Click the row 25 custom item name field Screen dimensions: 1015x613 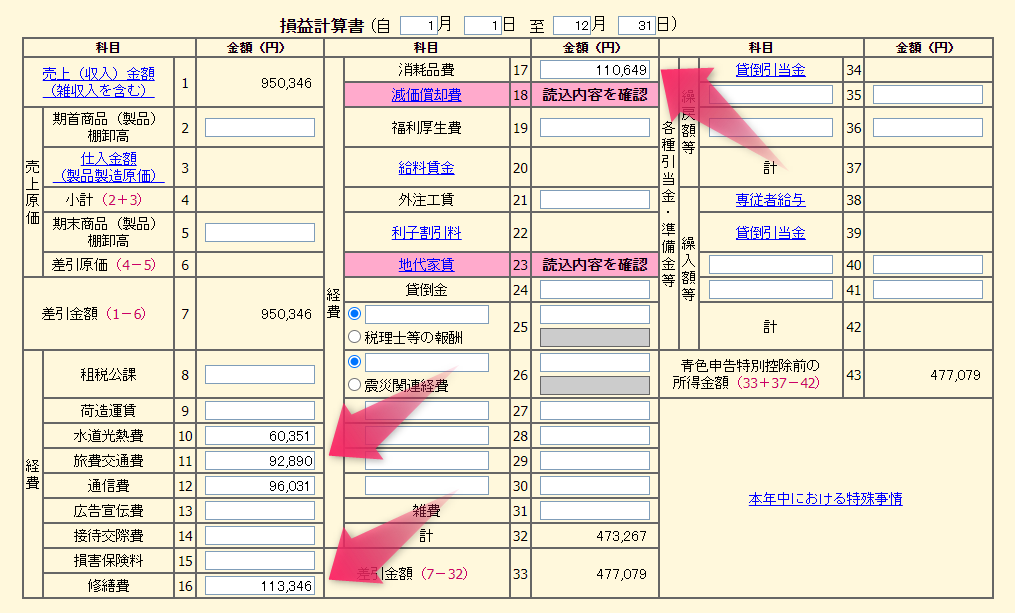(427, 315)
